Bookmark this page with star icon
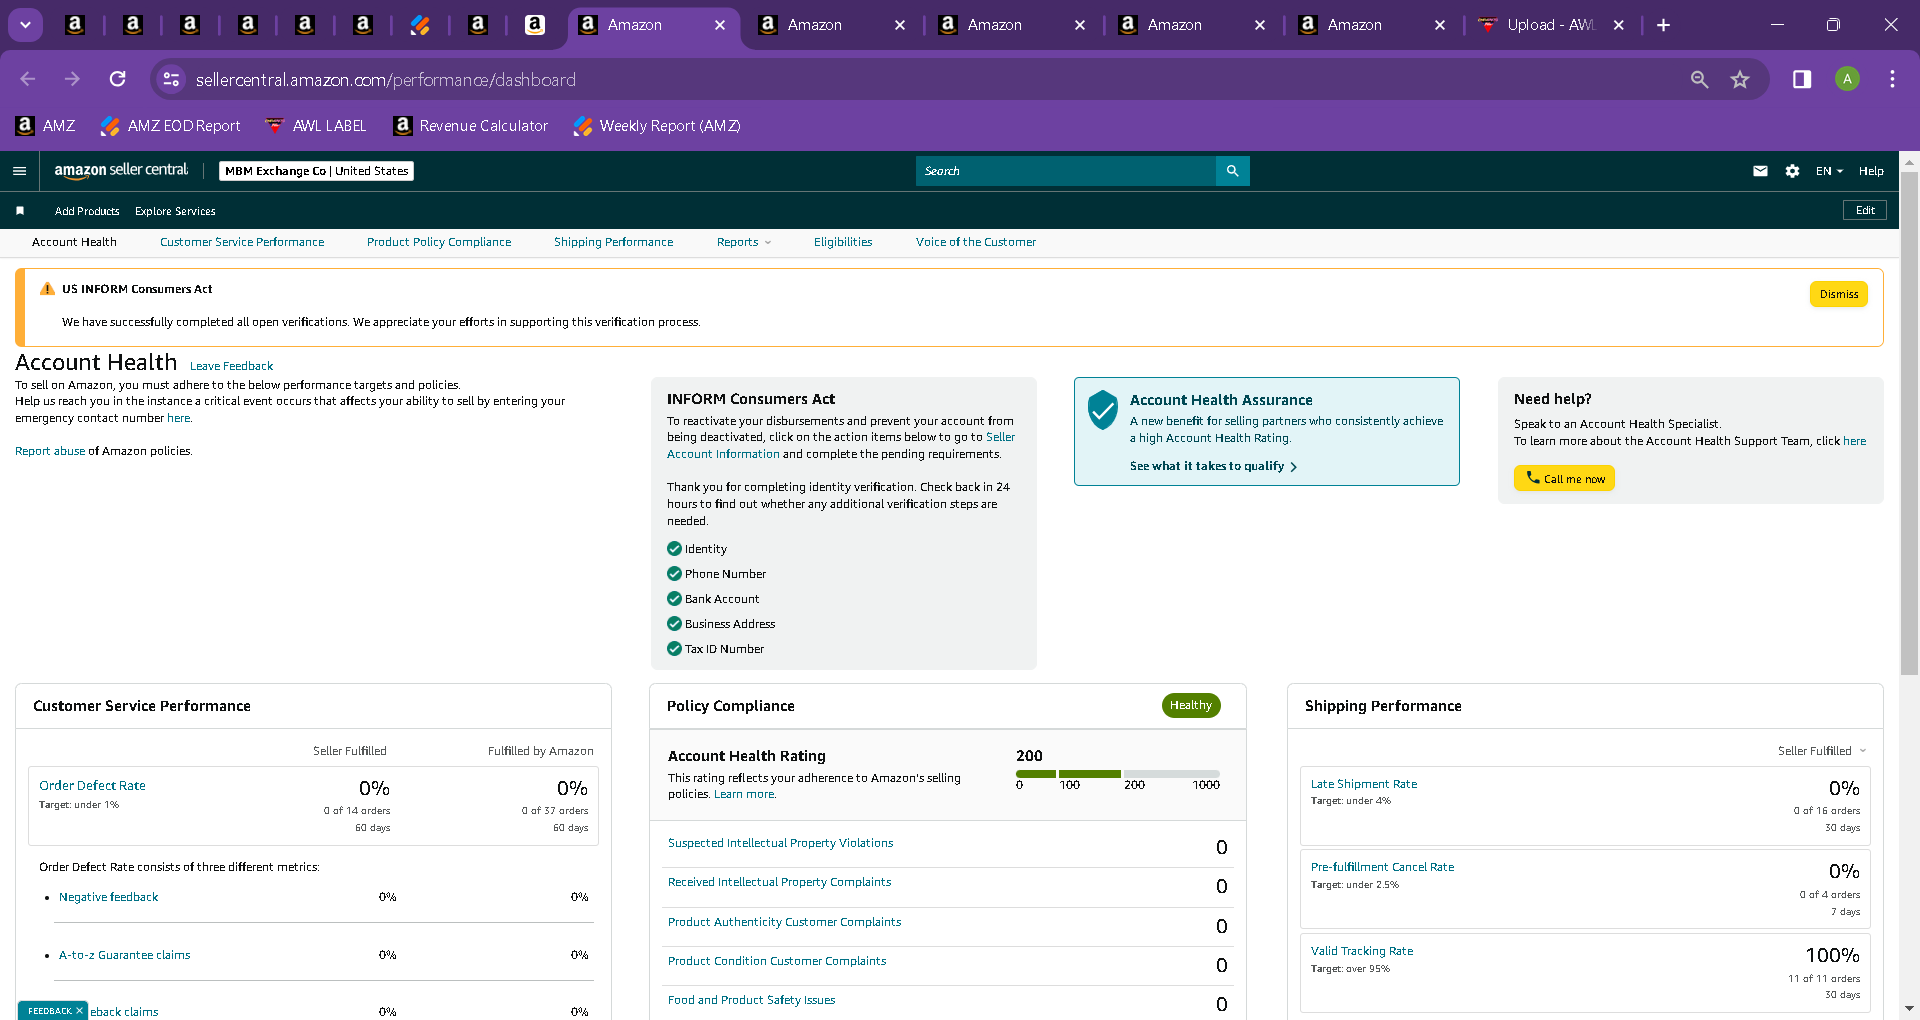 pyautogui.click(x=1740, y=79)
